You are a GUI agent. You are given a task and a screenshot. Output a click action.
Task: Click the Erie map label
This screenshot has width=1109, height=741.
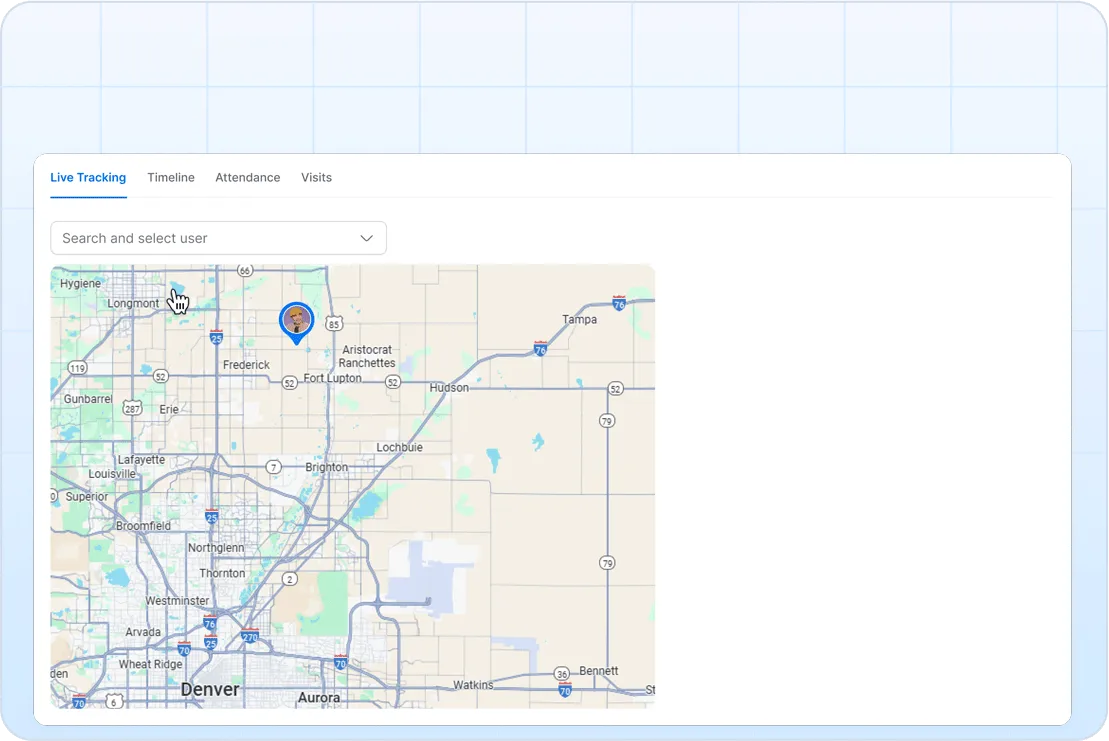169,409
